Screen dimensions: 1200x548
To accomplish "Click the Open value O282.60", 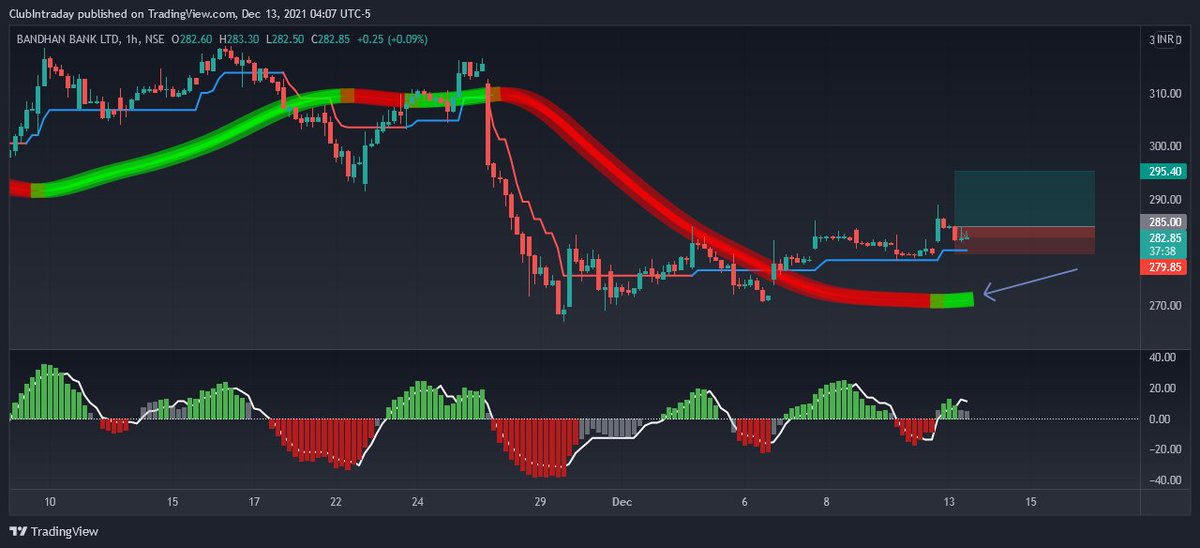I will (190, 39).
